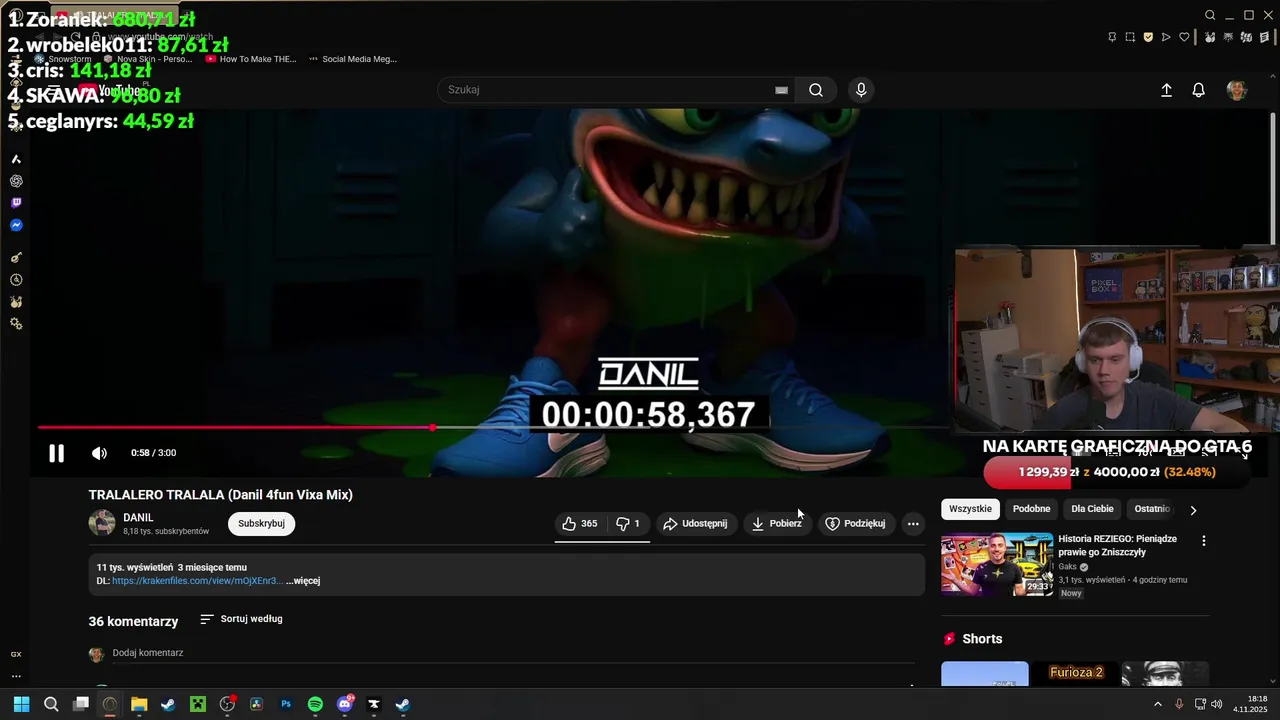Open the DANIL channel name link
This screenshot has width=1280, height=720.
click(138, 517)
